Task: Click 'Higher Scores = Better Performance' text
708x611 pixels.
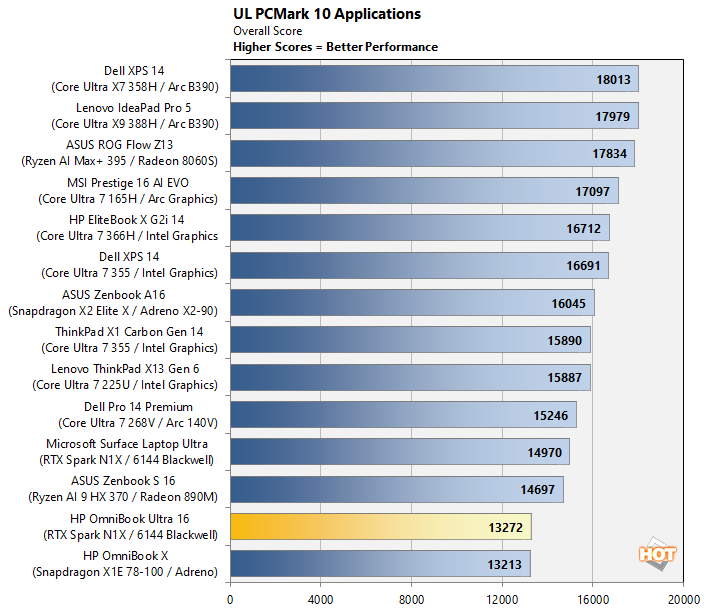Action: pos(335,47)
